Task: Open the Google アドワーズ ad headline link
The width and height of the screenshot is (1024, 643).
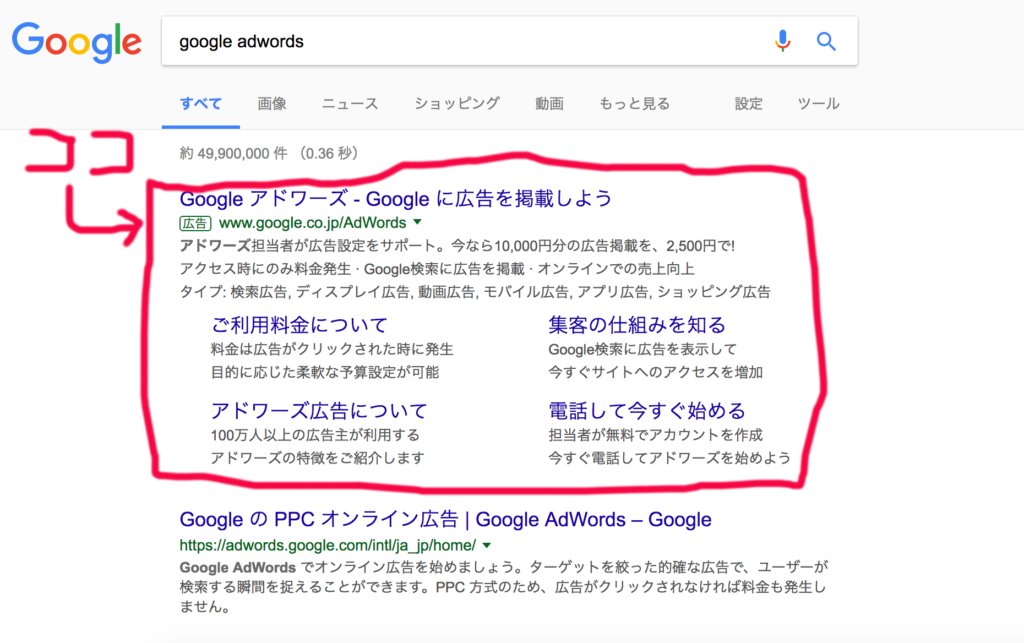Action: point(395,198)
